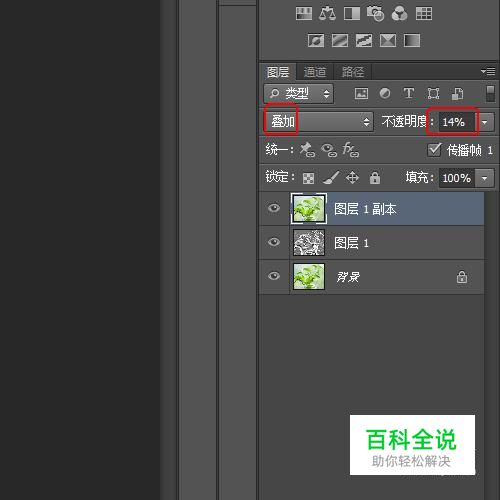Add a Selective Color adjustment layer
This screenshot has width=500, height=500.
(388, 41)
